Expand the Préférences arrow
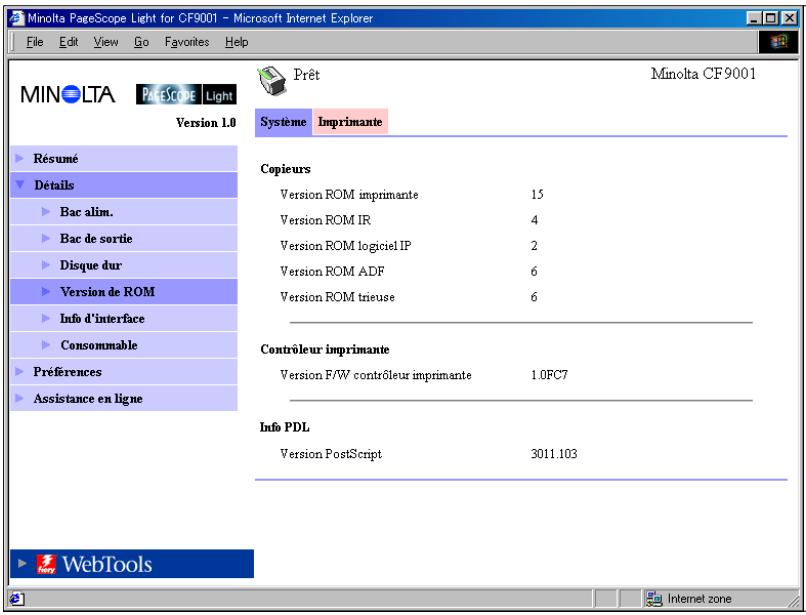 (20, 371)
